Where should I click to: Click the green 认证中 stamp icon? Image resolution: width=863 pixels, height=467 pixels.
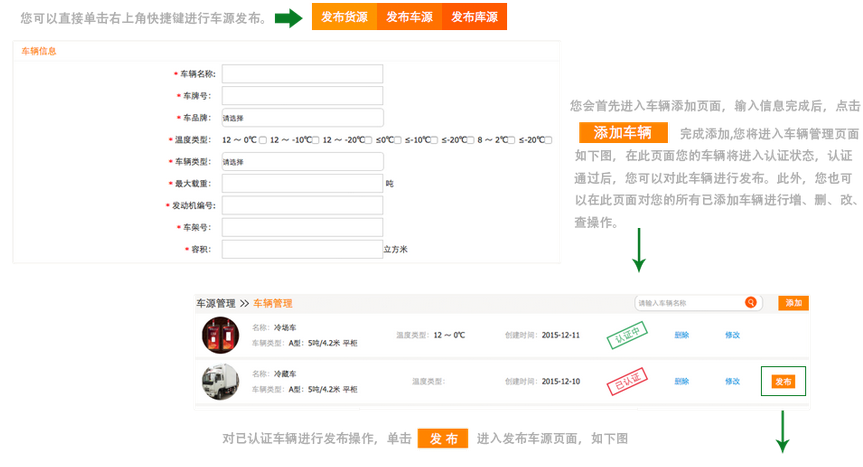click(626, 335)
